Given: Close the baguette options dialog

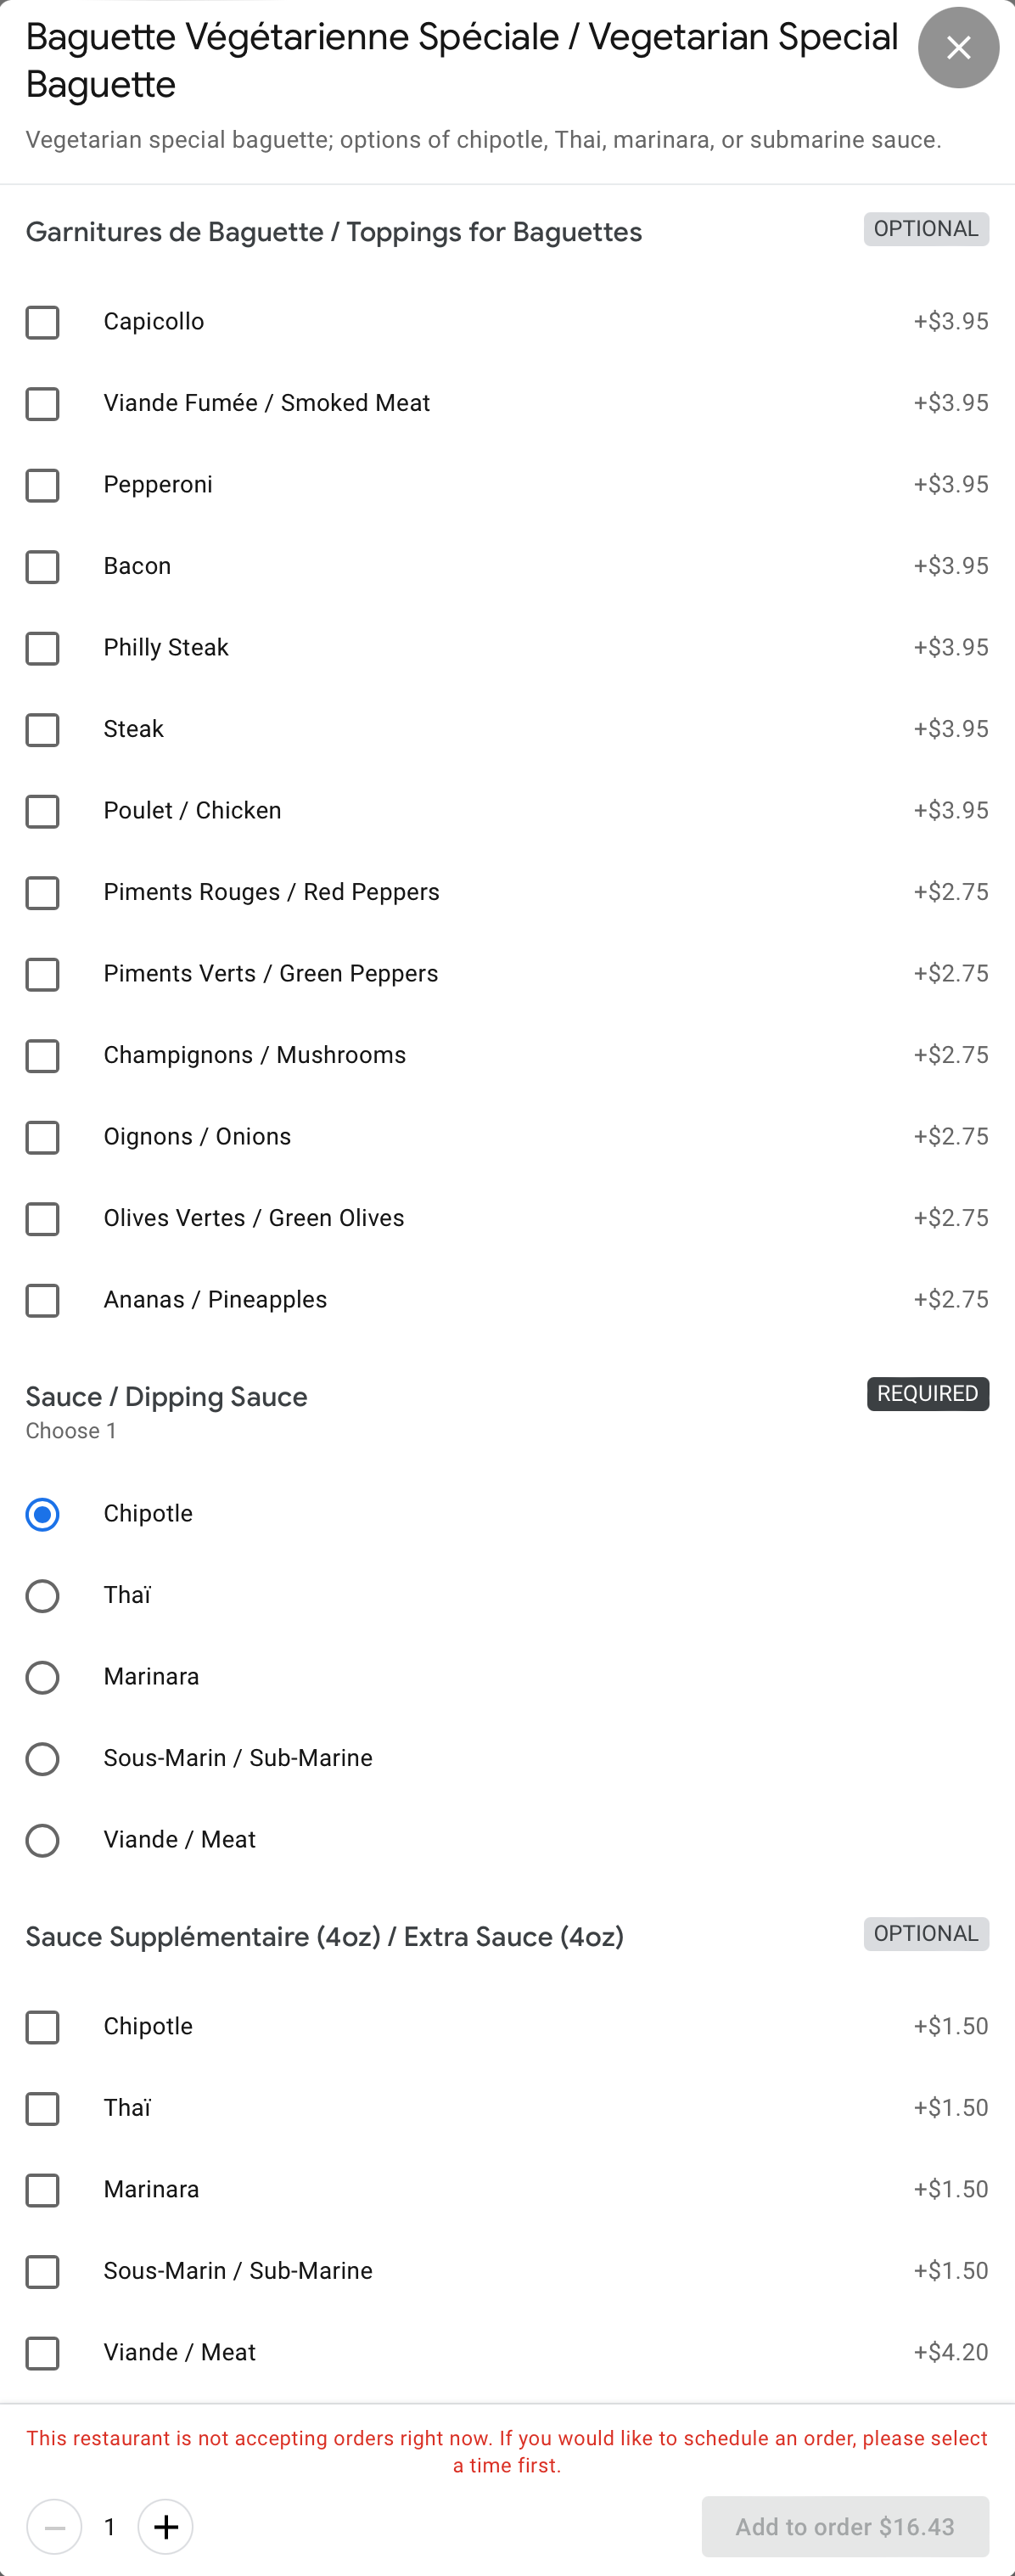Looking at the screenshot, I should click(957, 48).
